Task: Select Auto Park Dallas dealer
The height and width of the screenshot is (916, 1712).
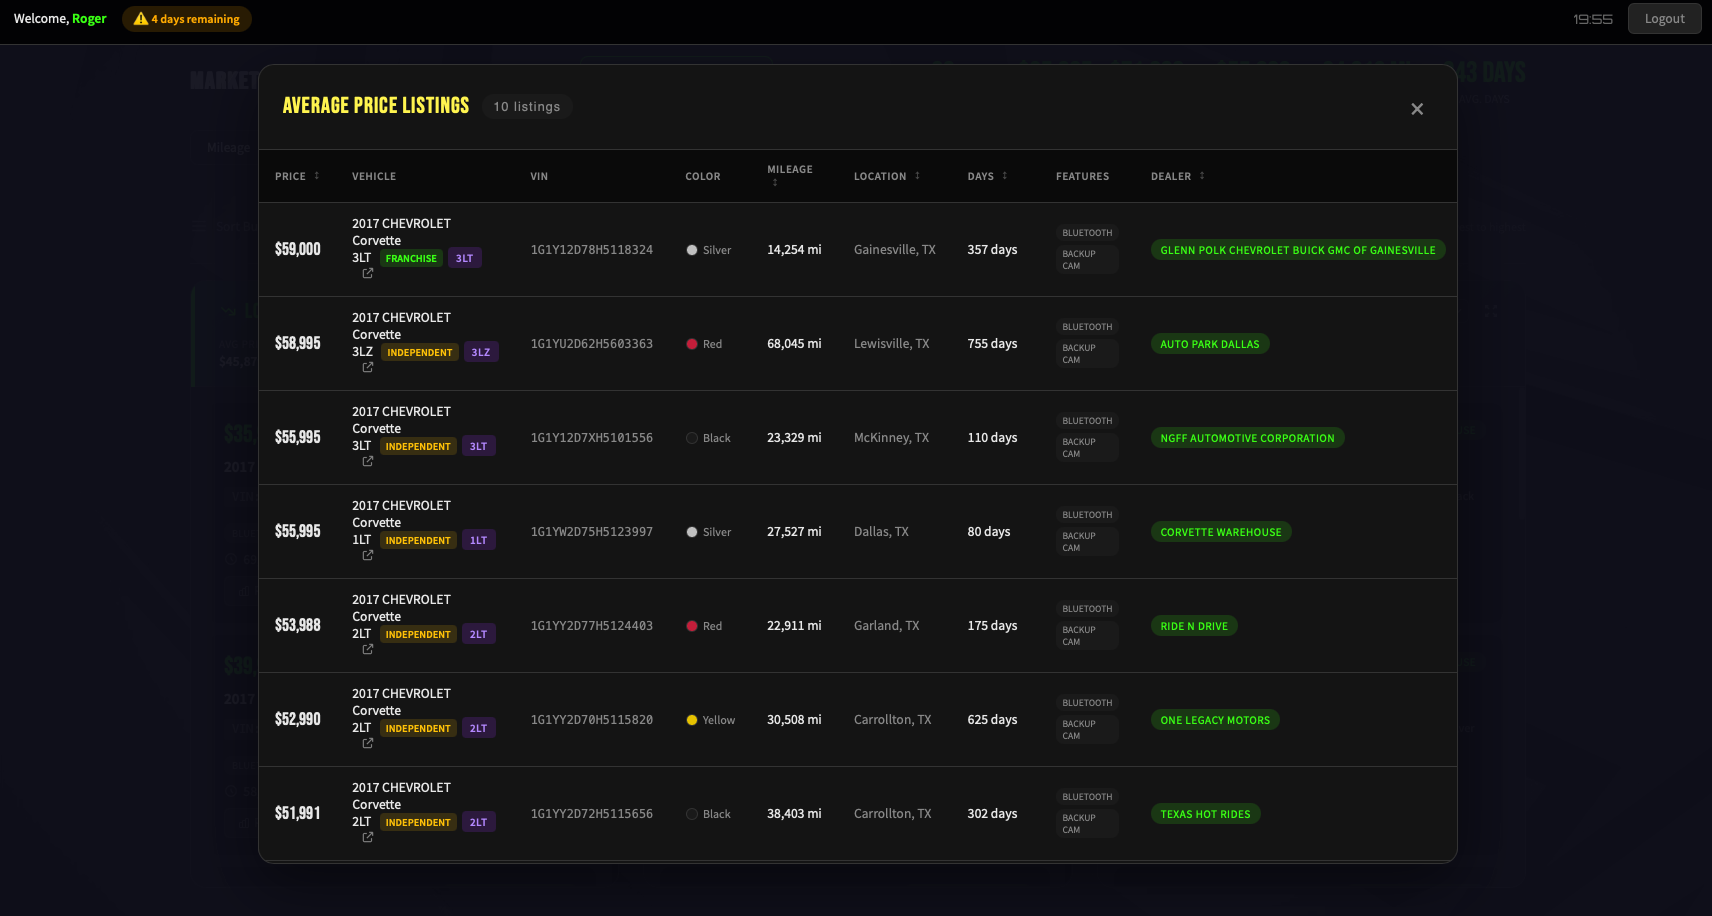Action: click(x=1209, y=344)
